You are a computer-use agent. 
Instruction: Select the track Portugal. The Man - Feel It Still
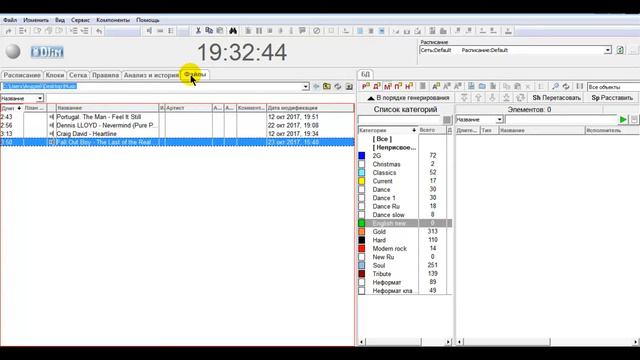pos(99,117)
